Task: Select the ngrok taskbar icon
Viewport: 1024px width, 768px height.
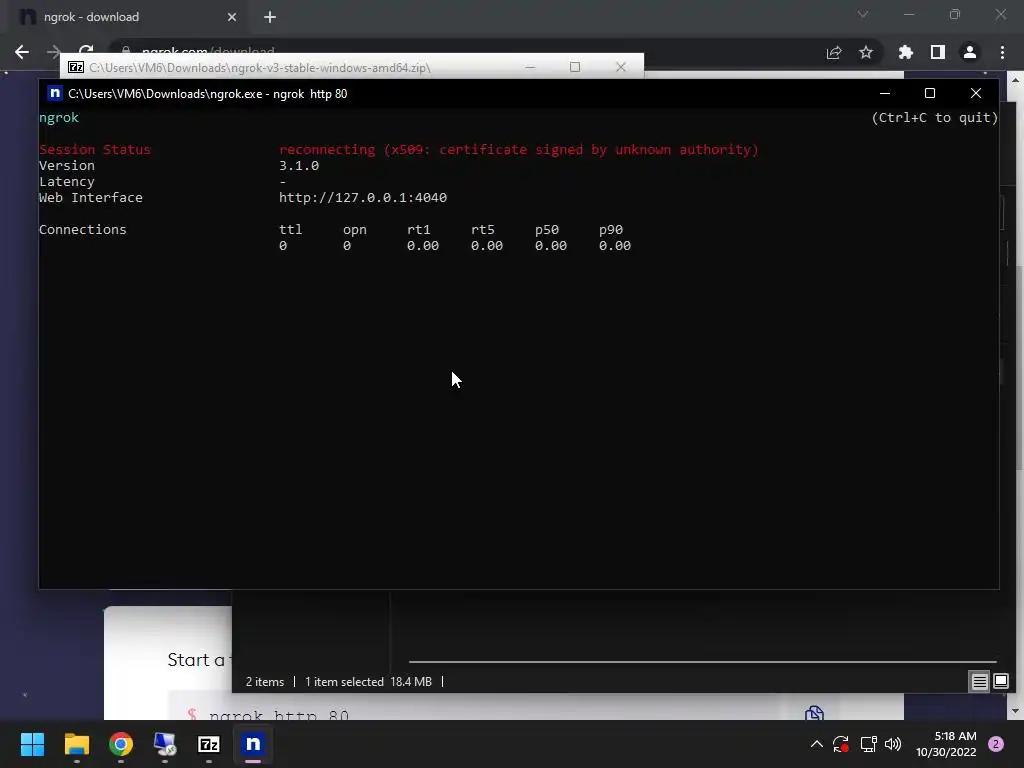Action: click(x=253, y=744)
